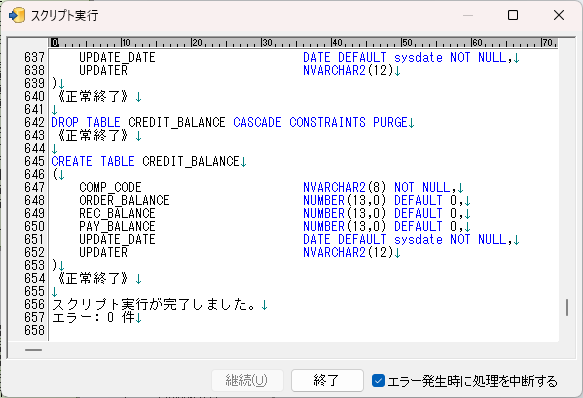Screen dimensions: 583x398
Task: Click the スクリプト実行 window icon
Action: 16,16
